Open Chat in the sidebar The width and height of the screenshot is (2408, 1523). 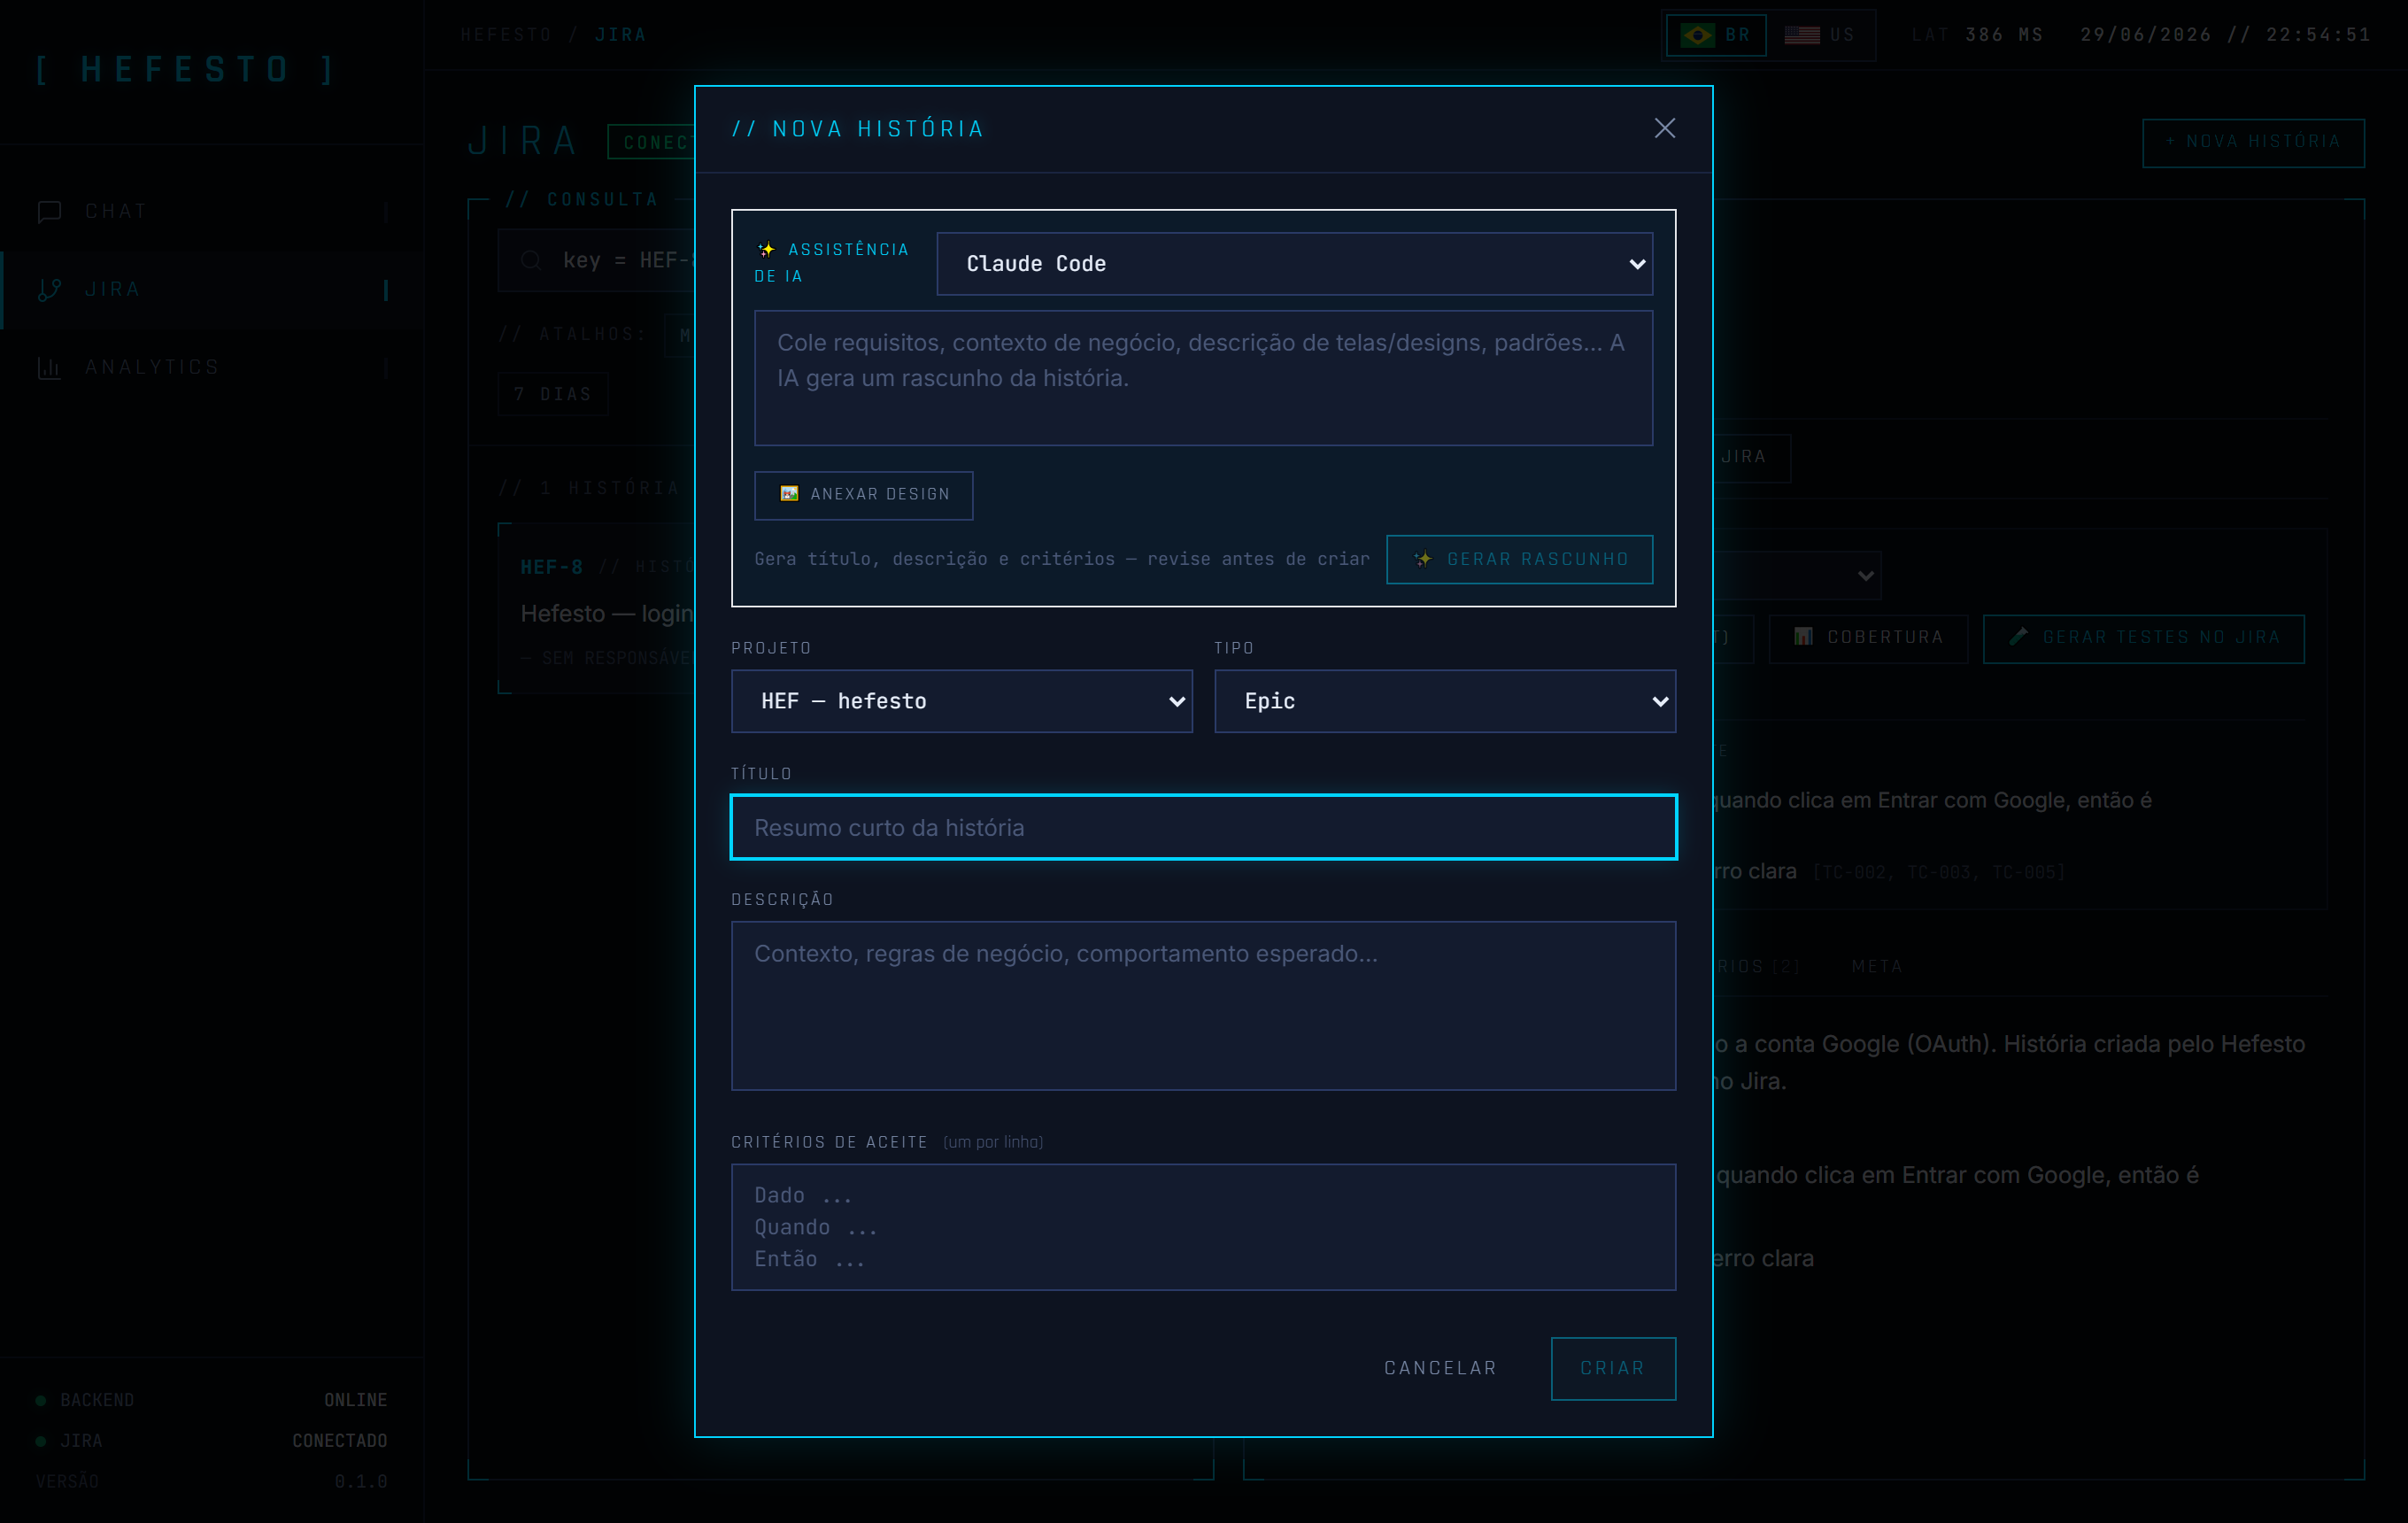(211, 212)
